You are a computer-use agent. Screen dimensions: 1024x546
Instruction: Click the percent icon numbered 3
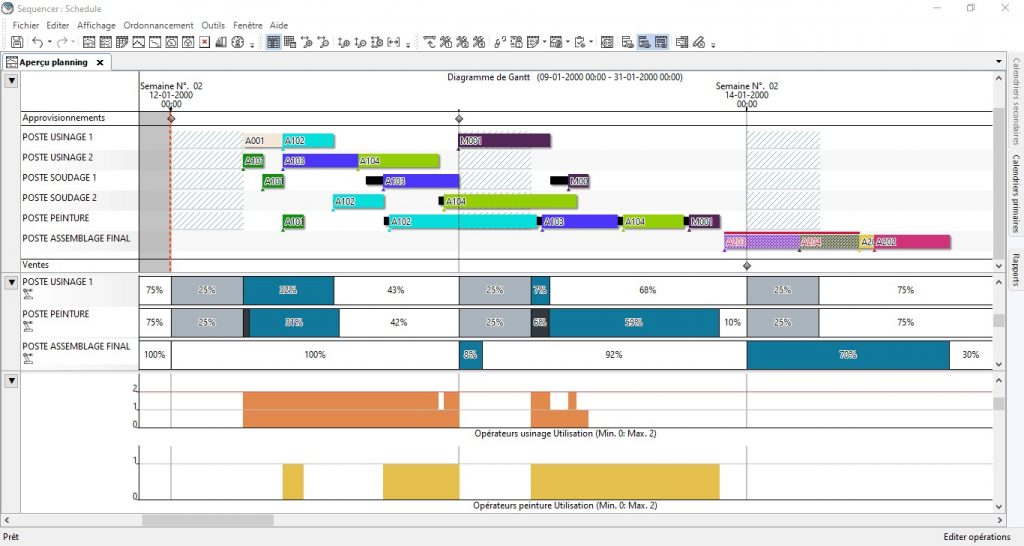pyautogui.click(x=479, y=42)
